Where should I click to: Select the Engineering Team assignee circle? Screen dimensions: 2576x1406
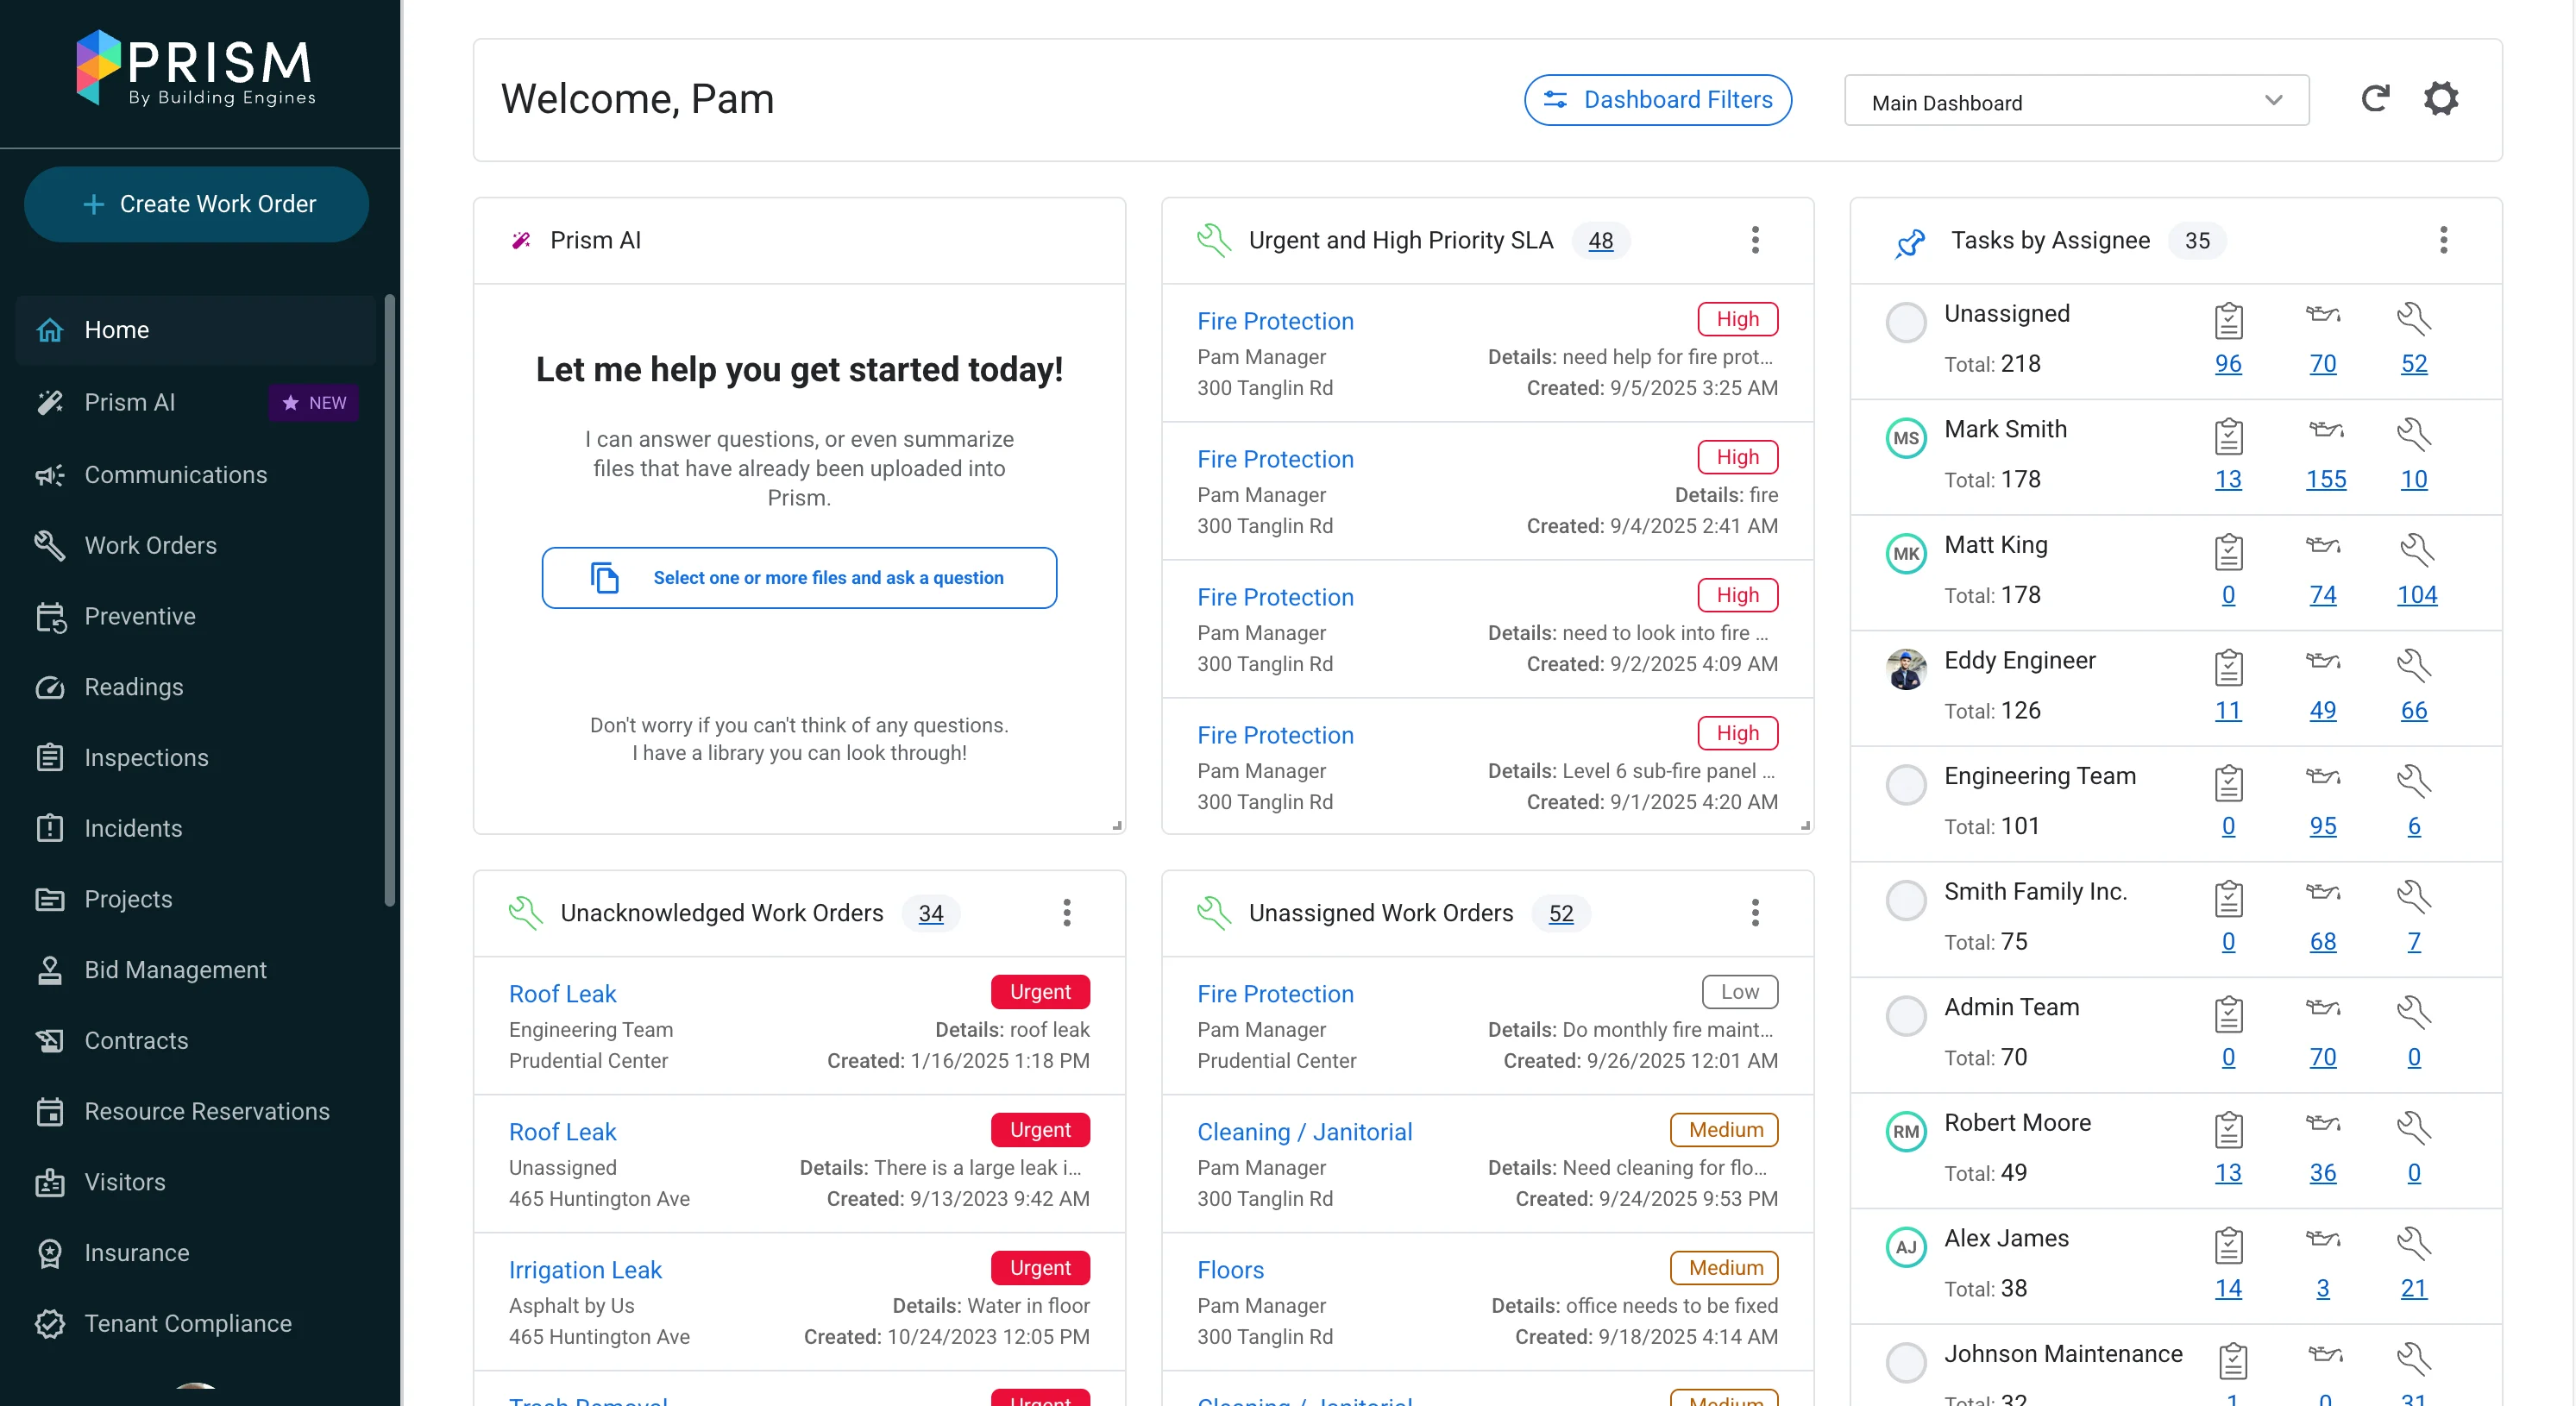coord(1906,785)
